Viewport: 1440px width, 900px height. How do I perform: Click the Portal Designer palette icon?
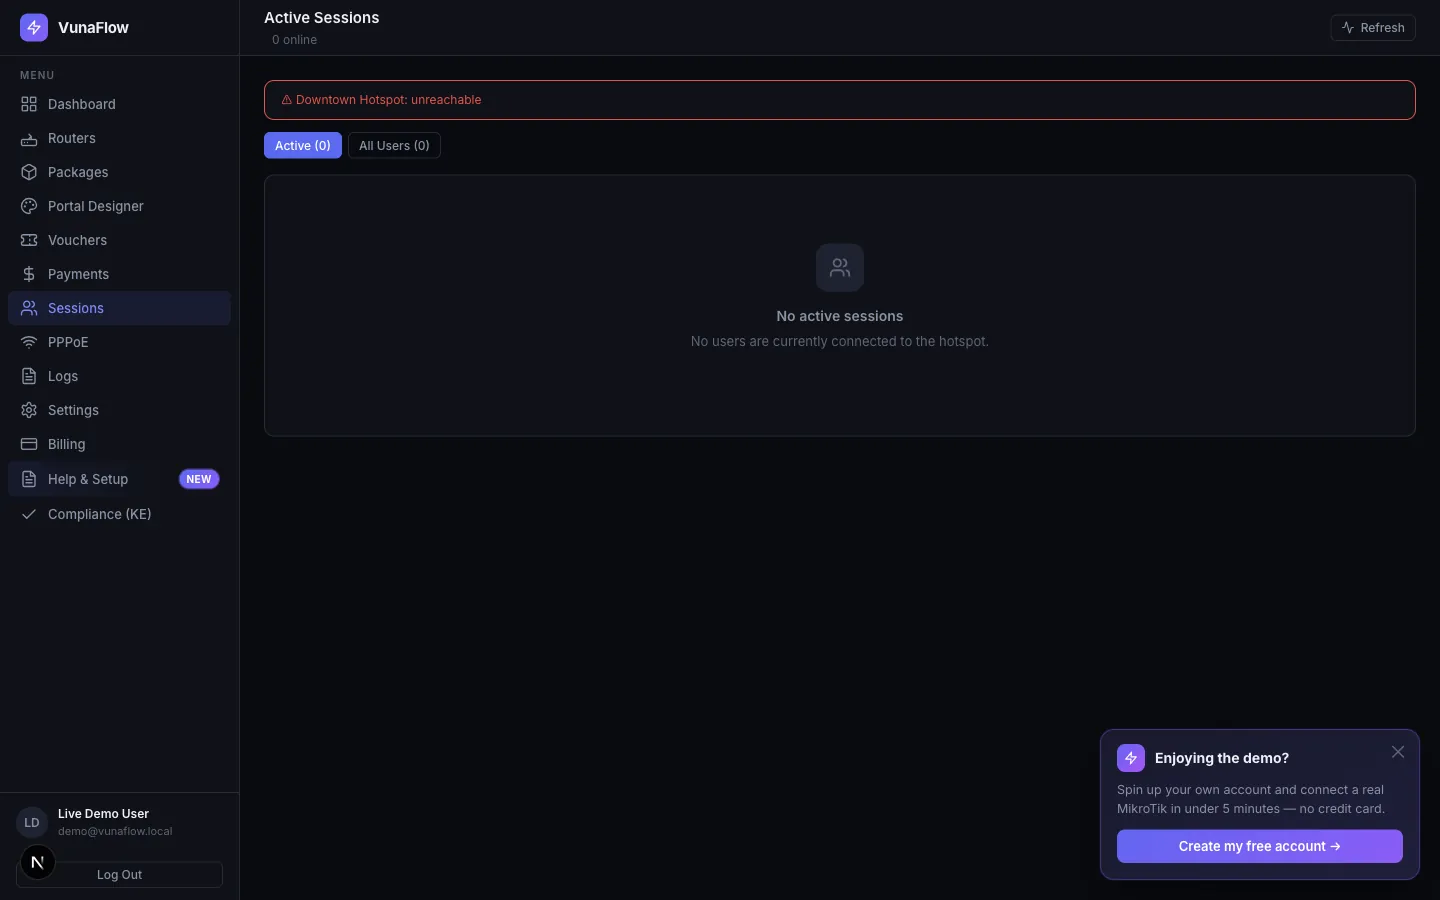(29, 206)
